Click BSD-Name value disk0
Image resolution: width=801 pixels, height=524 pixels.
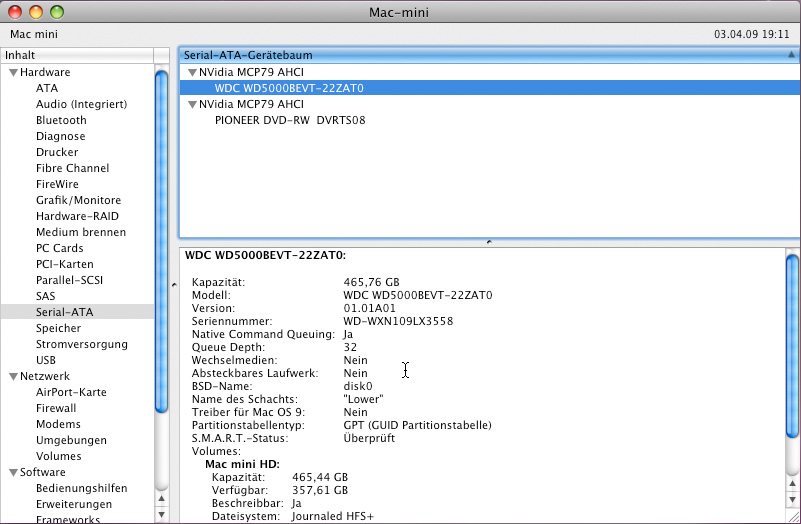tap(358, 386)
